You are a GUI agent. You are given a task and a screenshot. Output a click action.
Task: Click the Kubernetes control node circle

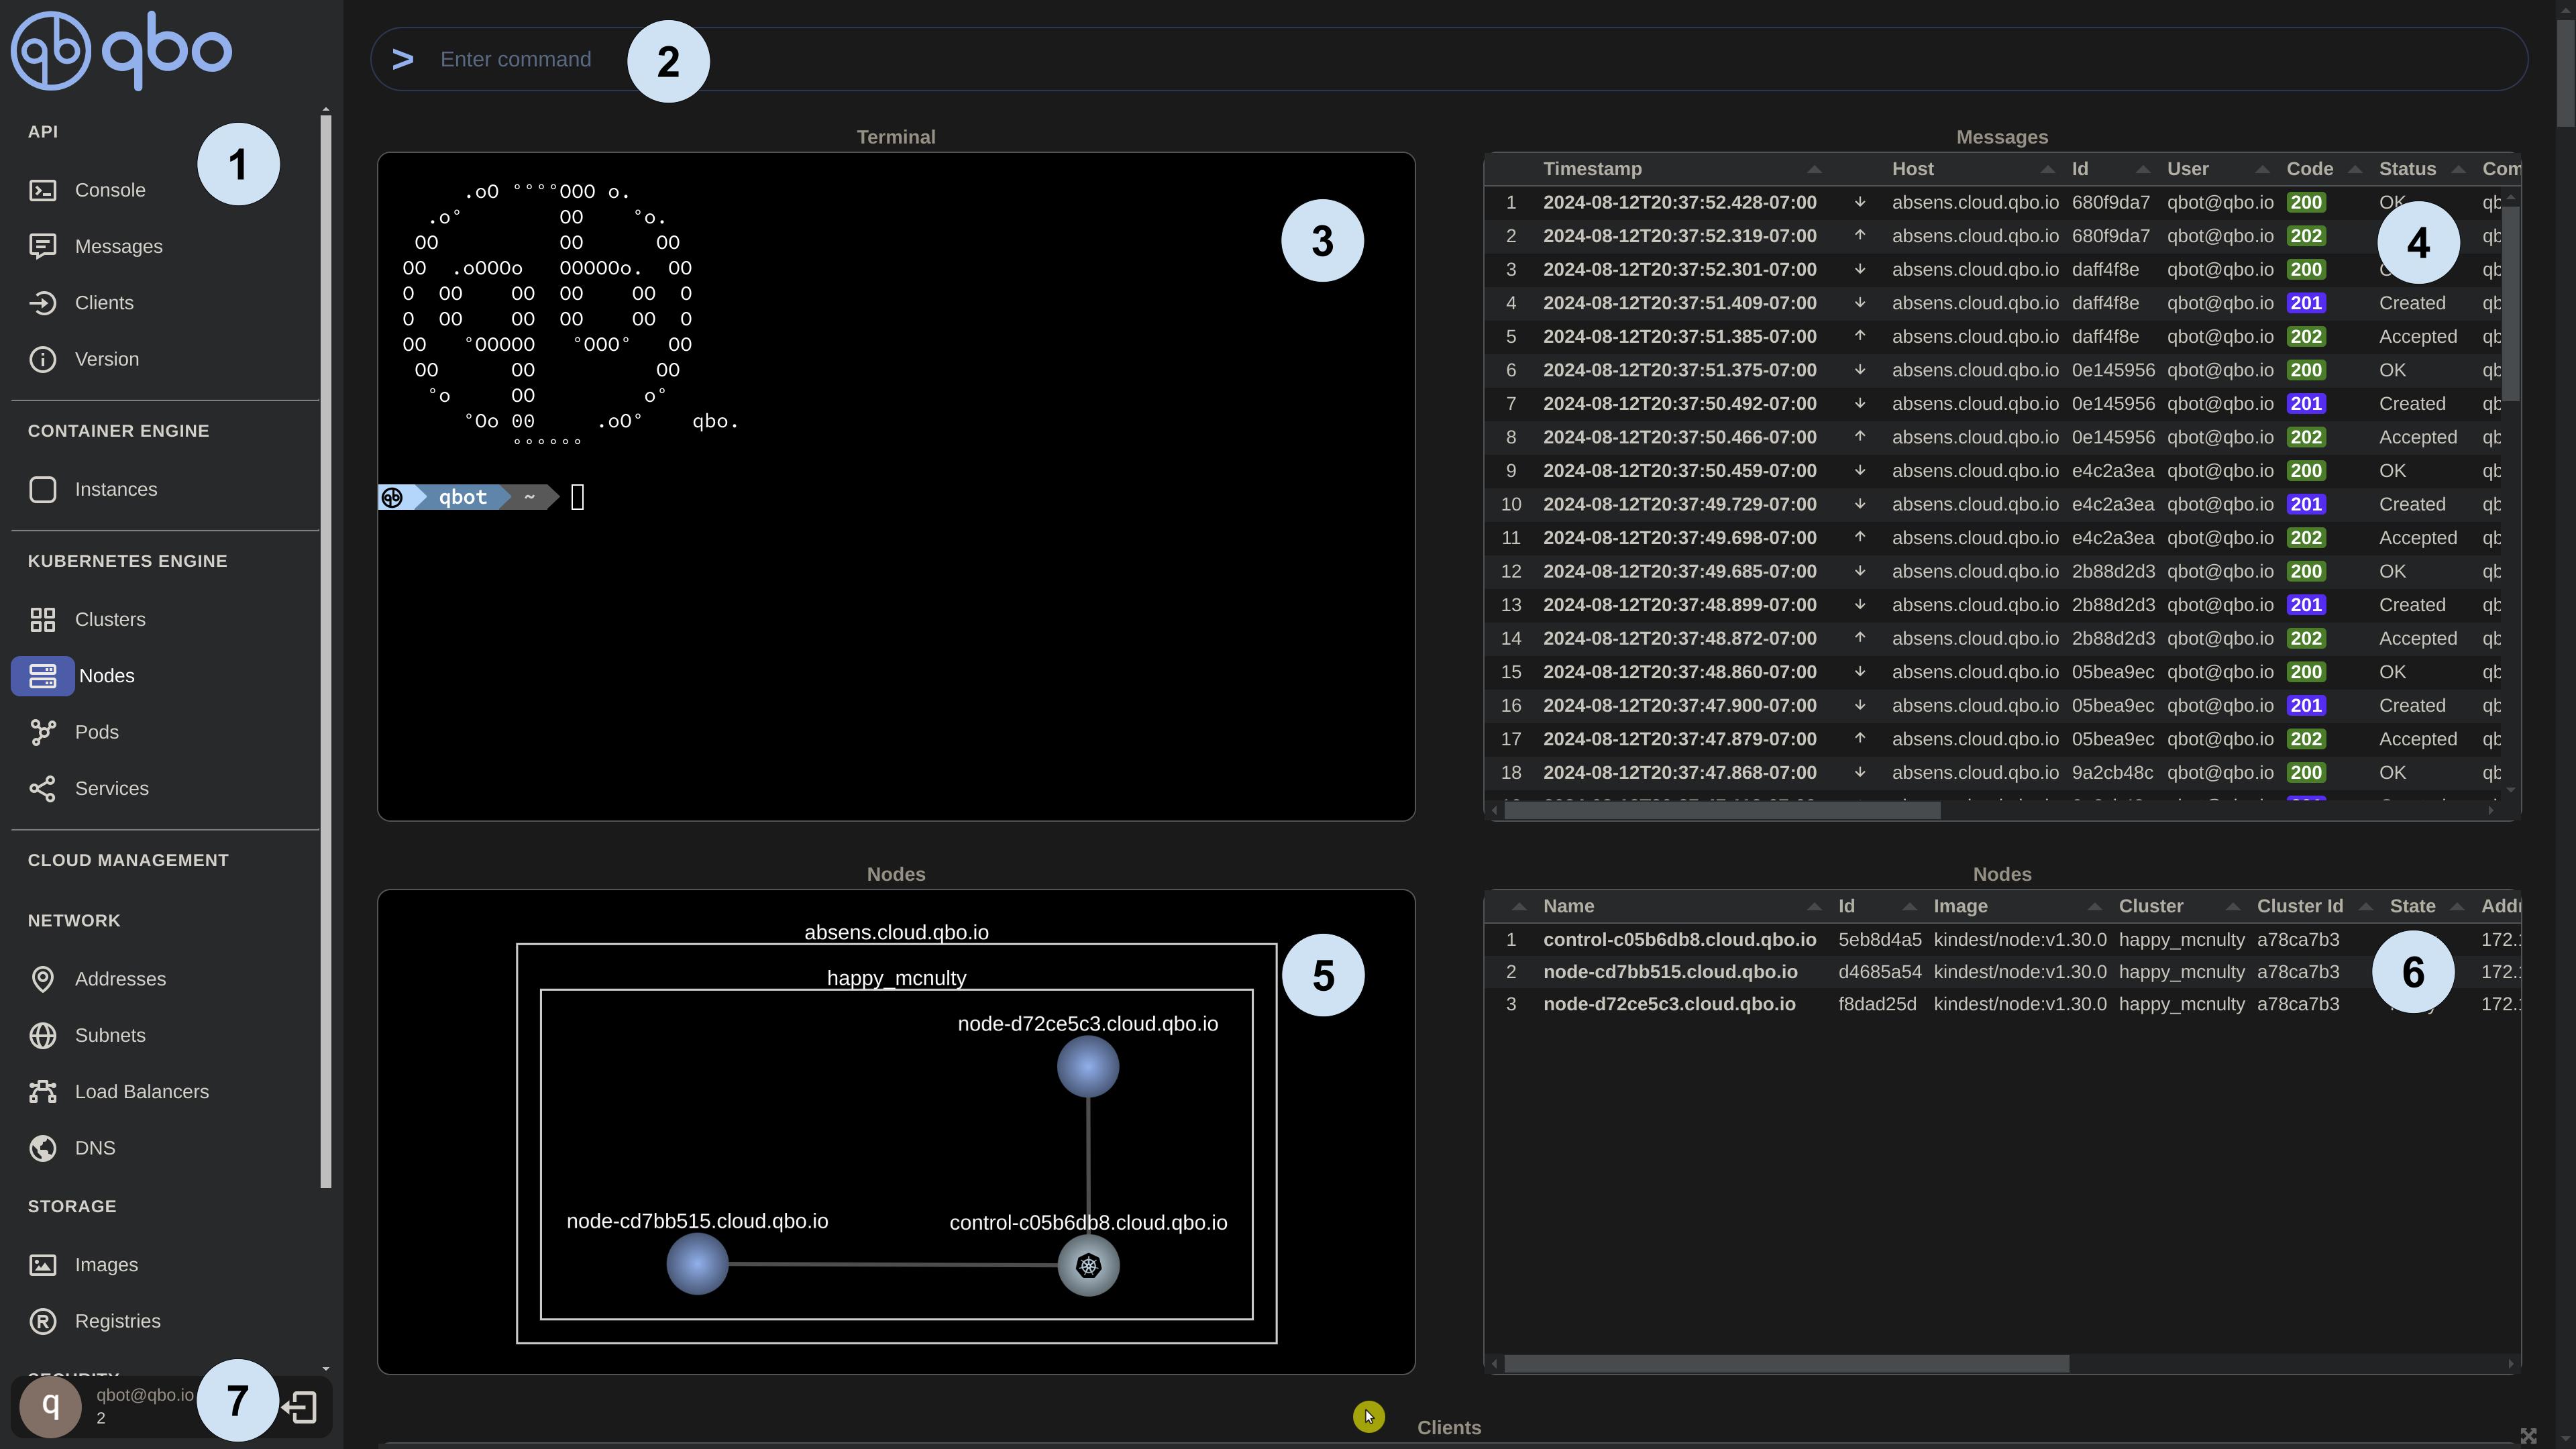click(1088, 1265)
